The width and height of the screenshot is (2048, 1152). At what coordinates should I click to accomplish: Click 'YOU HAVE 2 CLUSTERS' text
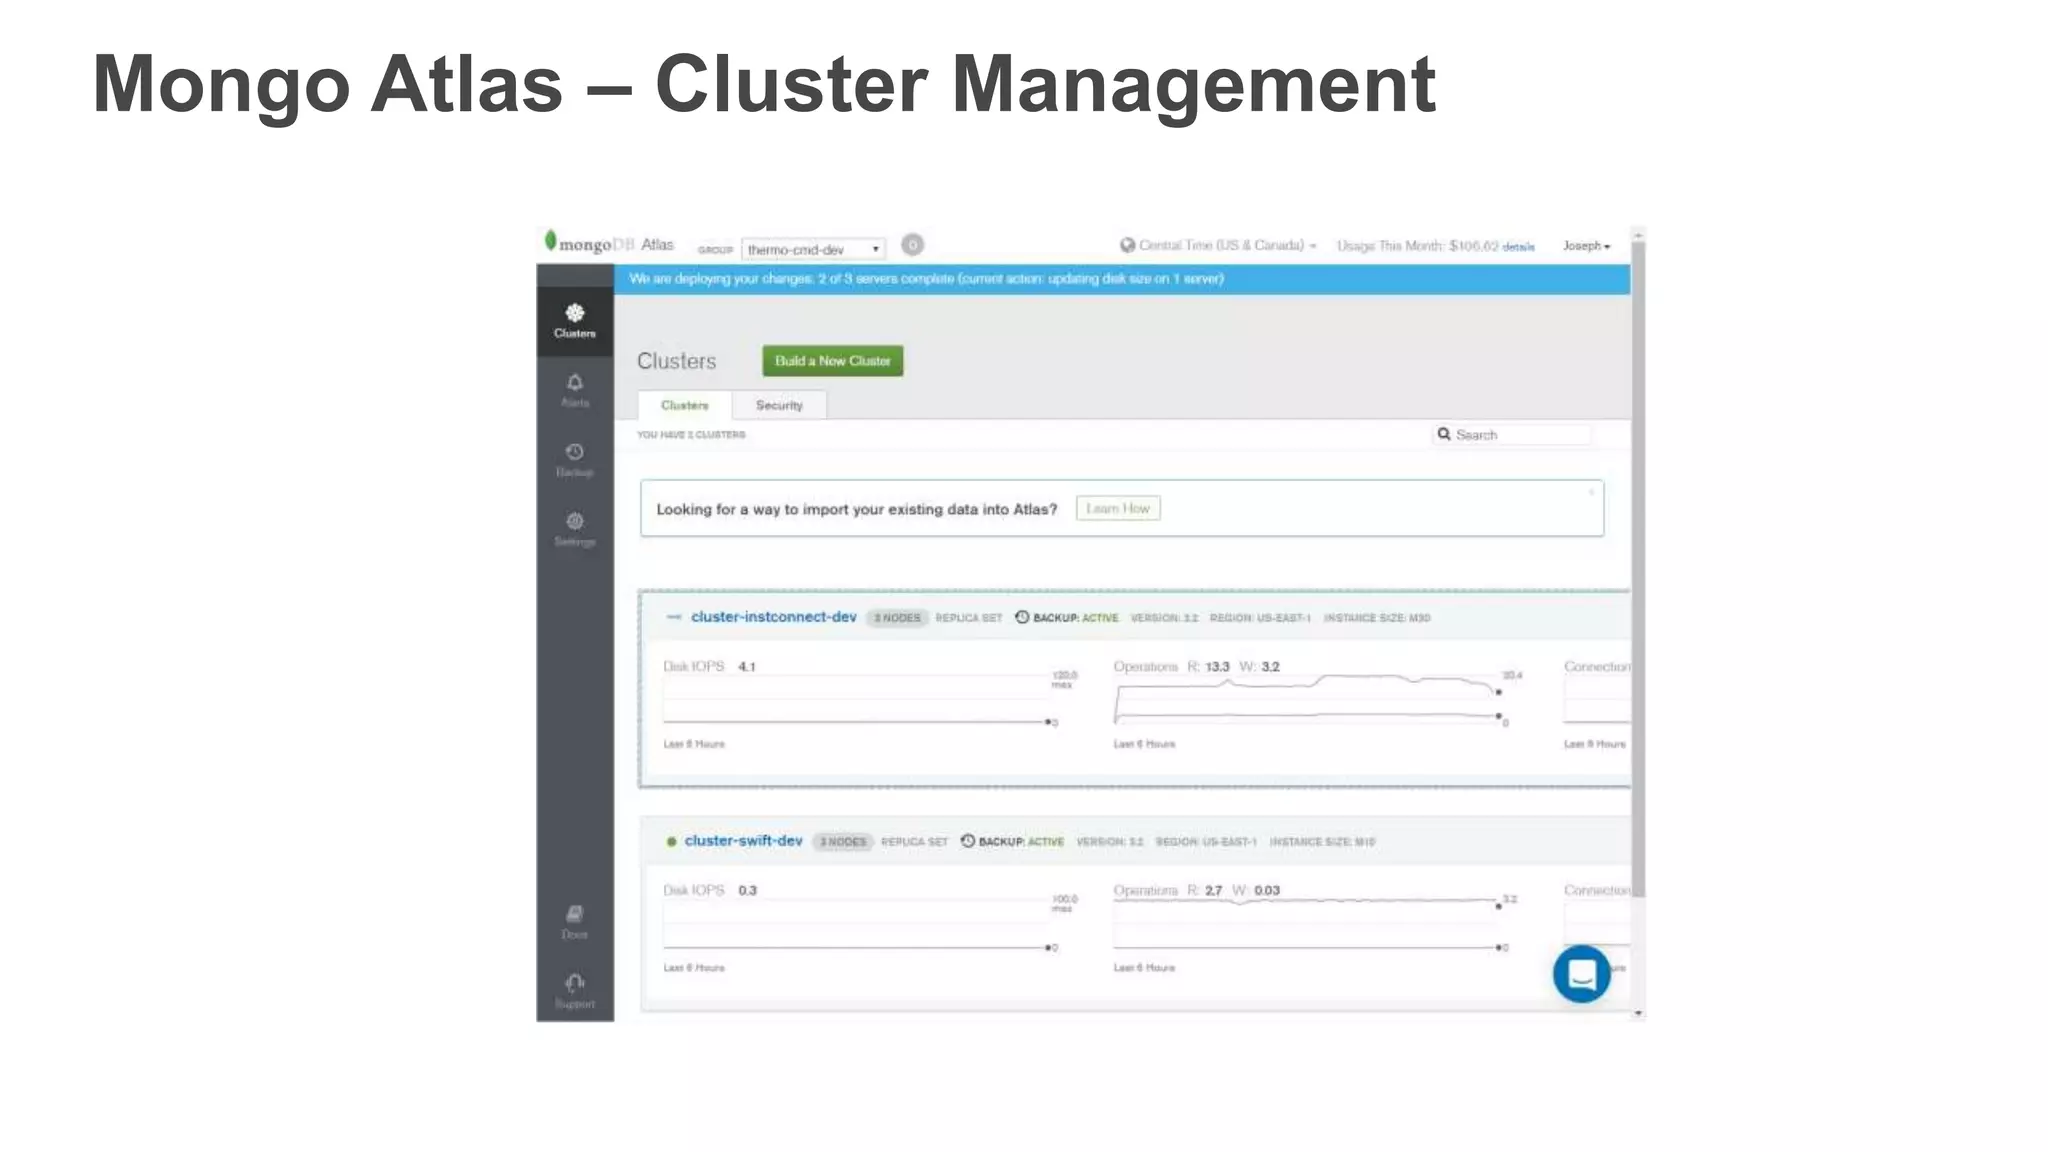691,435
